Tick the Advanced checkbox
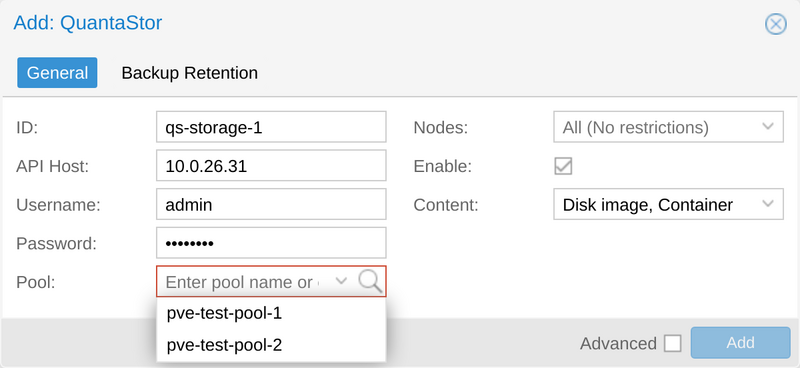800x368 pixels. (x=672, y=344)
